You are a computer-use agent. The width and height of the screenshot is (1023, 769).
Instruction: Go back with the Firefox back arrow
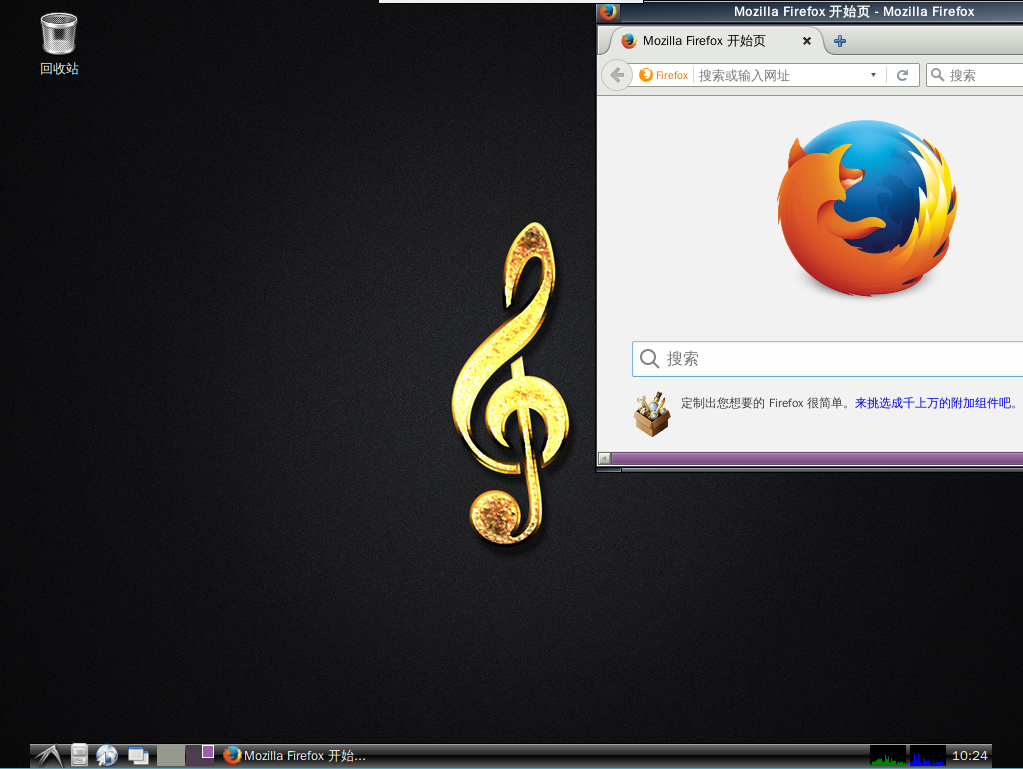click(617, 75)
